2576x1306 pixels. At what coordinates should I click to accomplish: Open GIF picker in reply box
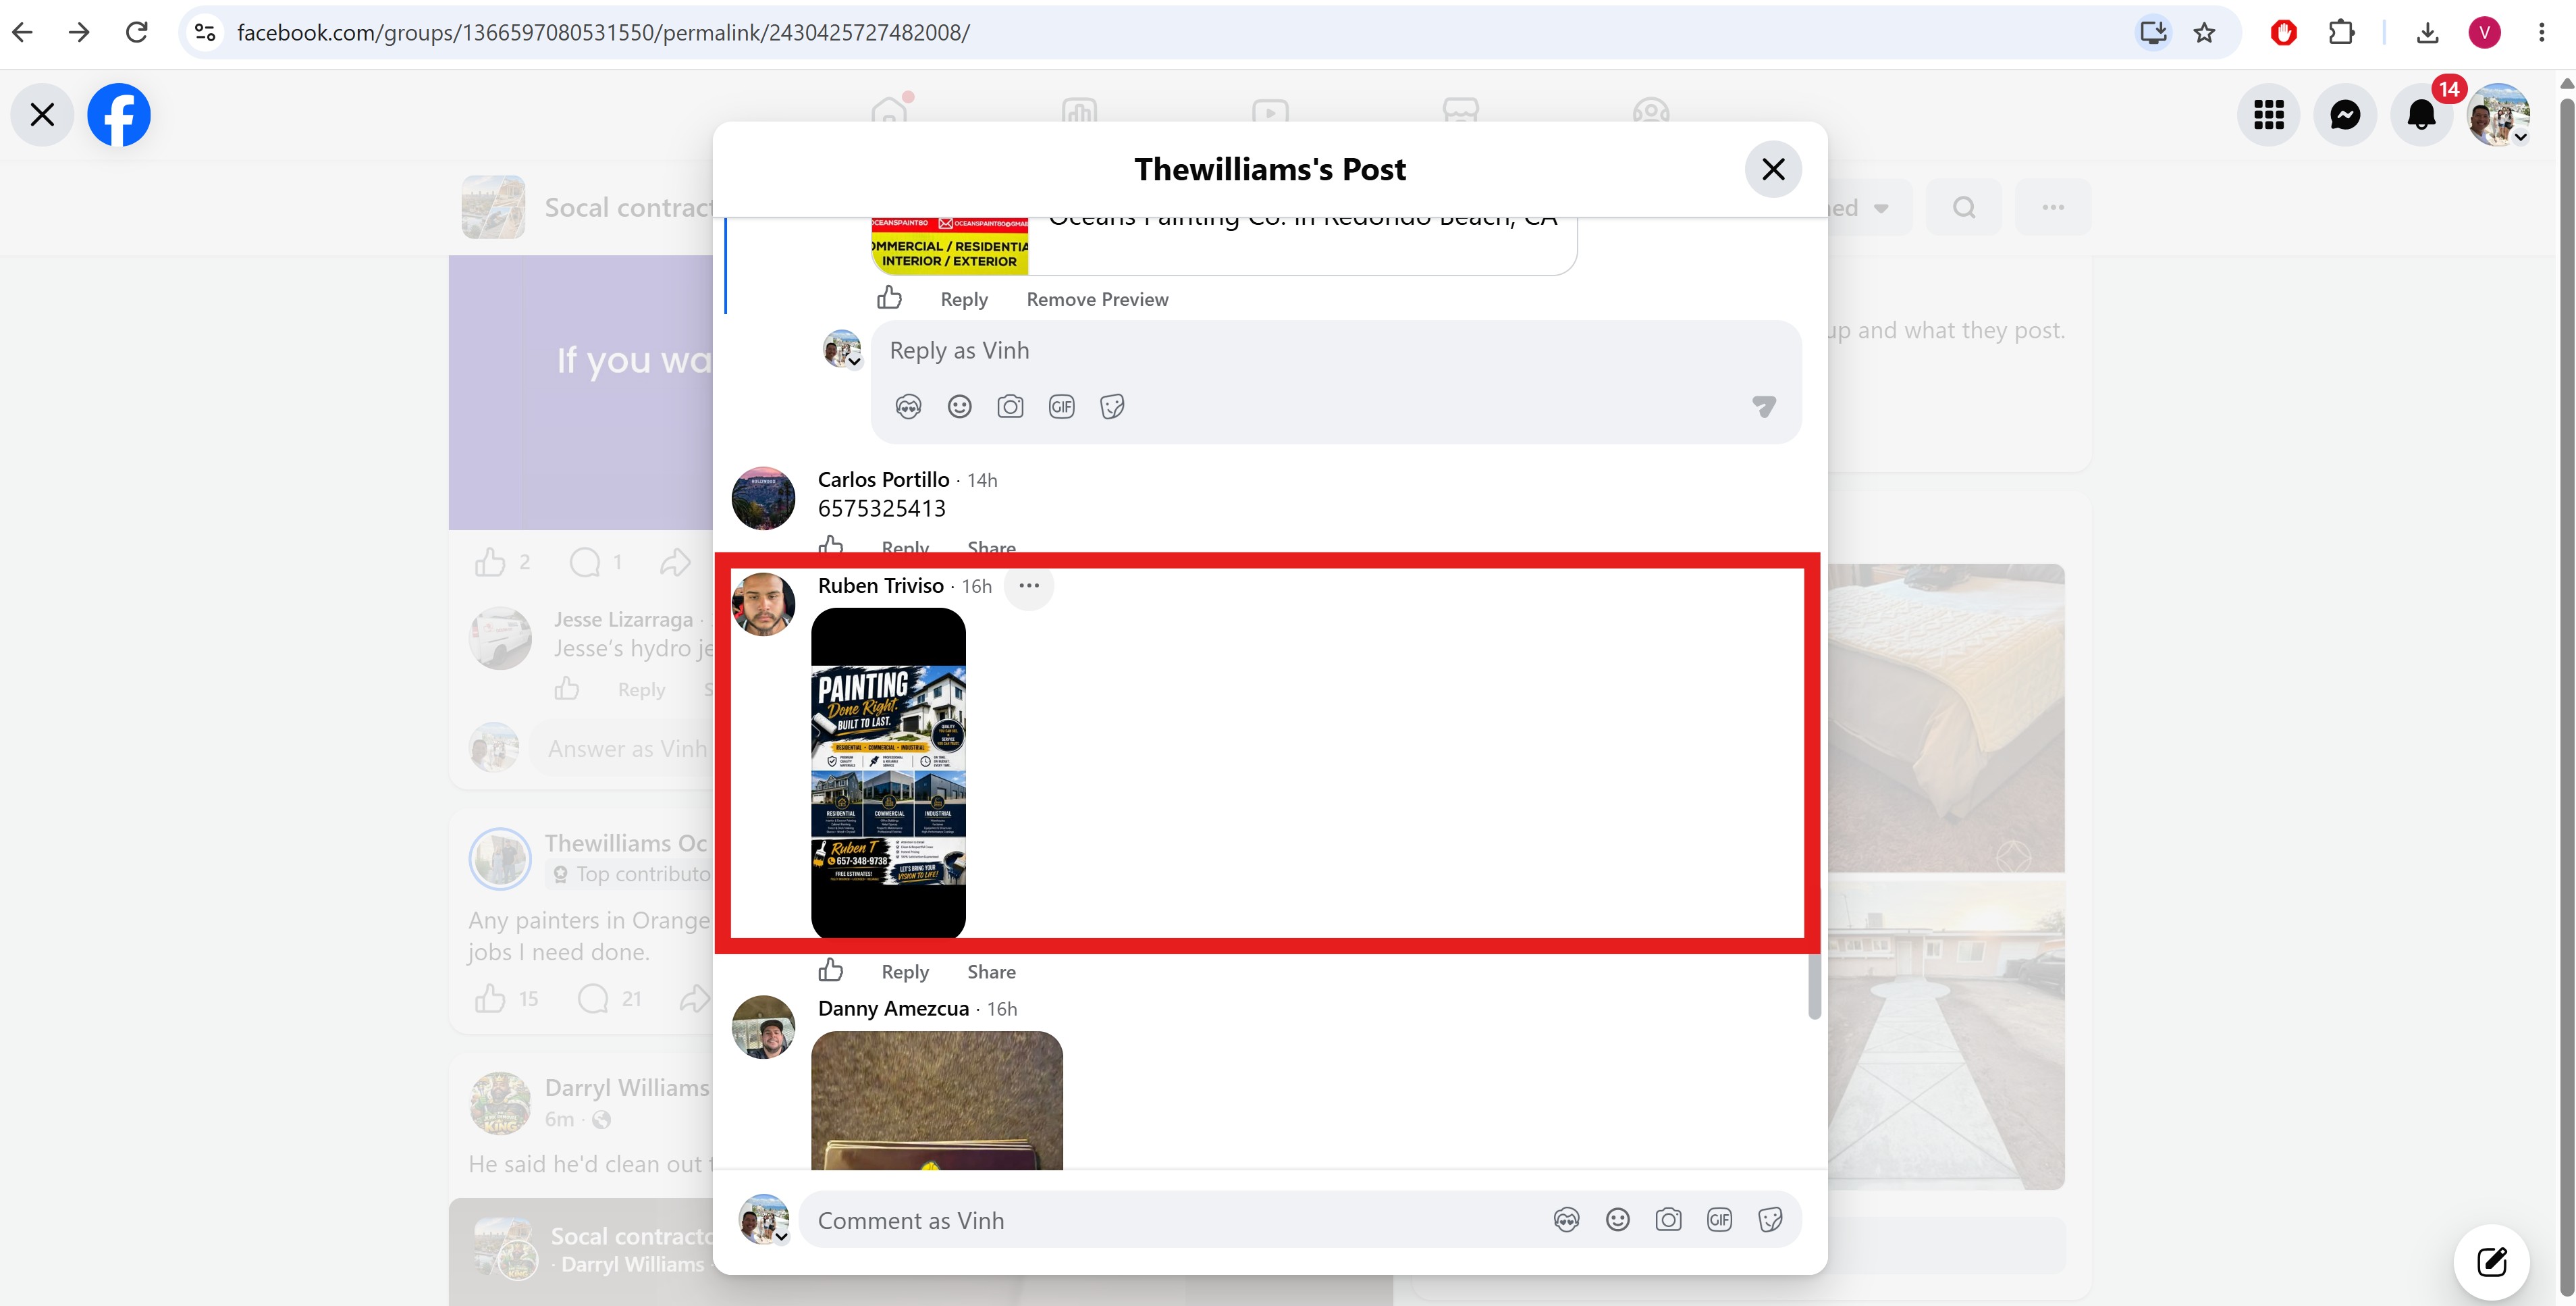1061,406
